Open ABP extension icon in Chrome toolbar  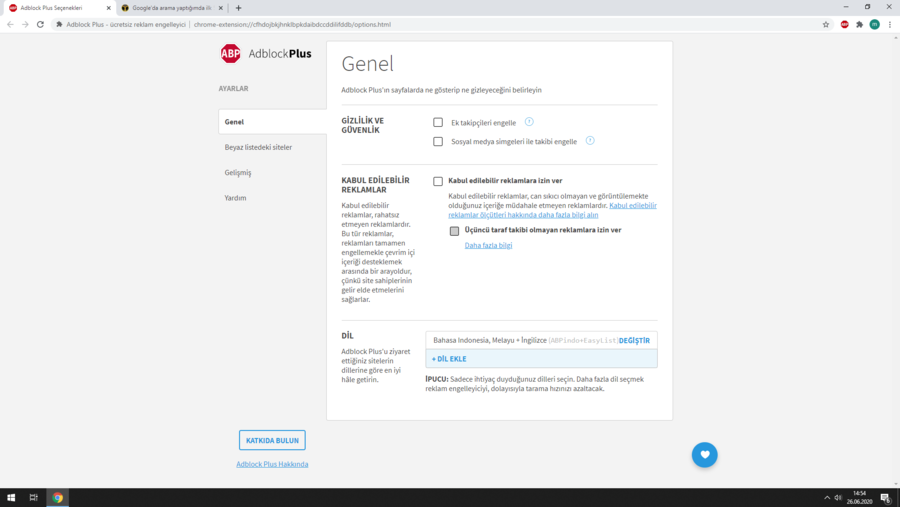[x=844, y=25]
